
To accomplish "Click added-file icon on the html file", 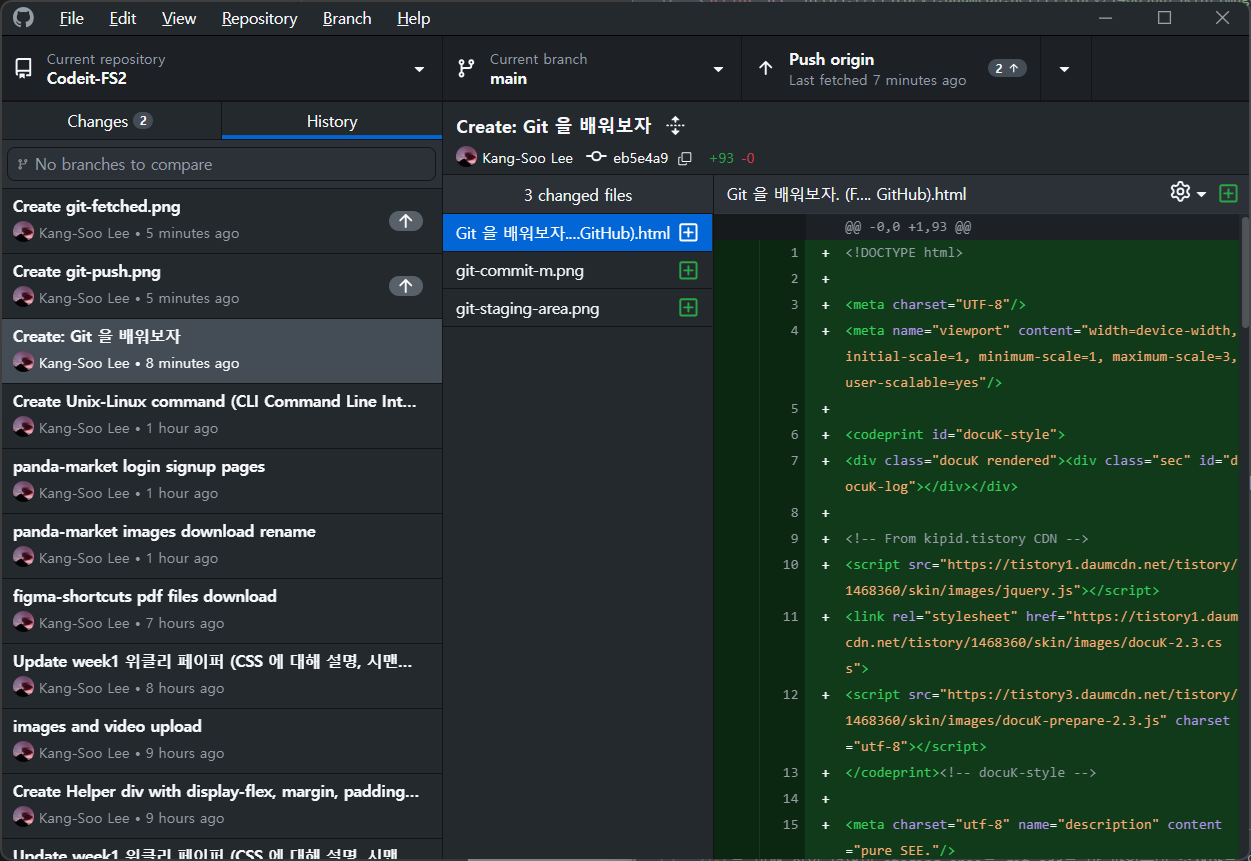I will click(688, 233).
